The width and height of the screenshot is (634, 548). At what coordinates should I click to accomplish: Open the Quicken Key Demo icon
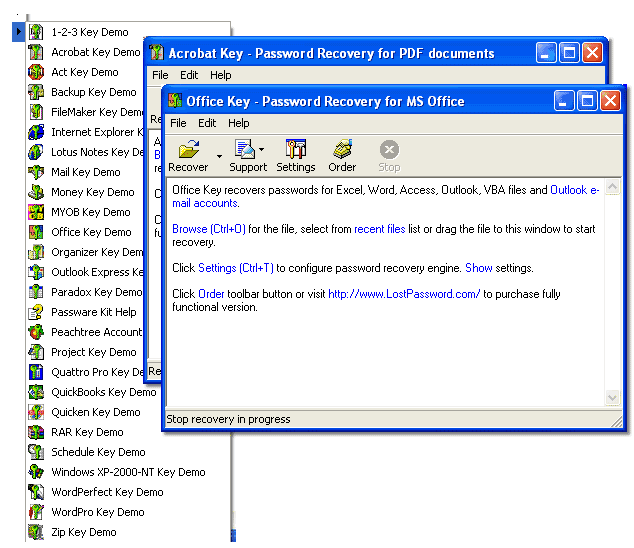(36, 412)
